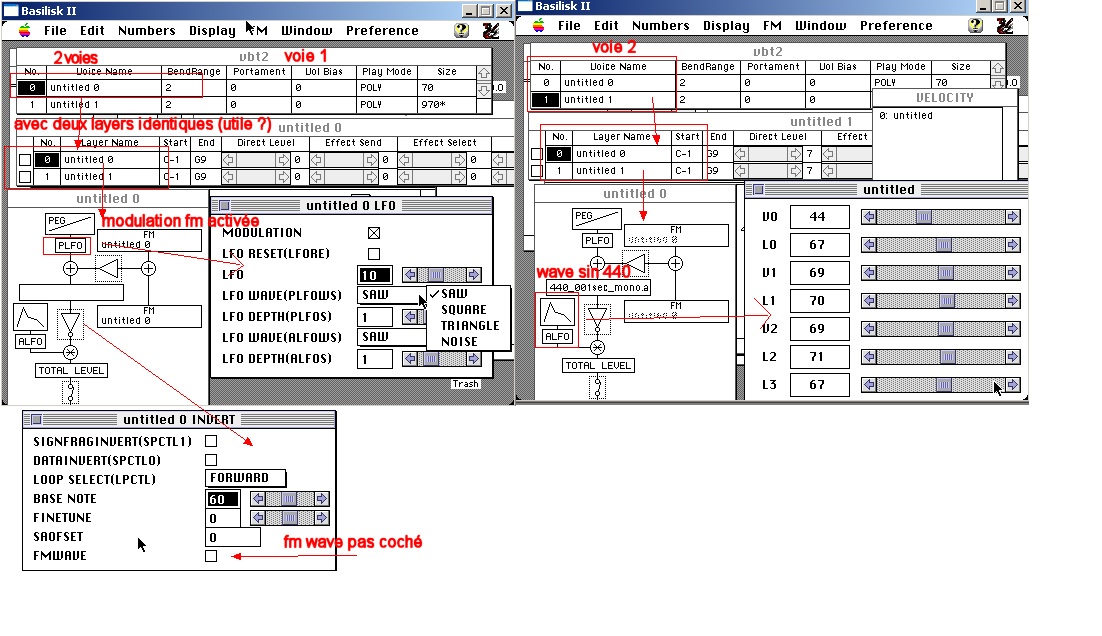Click the TOTAL LEVEL block in the right window

(x=598, y=366)
